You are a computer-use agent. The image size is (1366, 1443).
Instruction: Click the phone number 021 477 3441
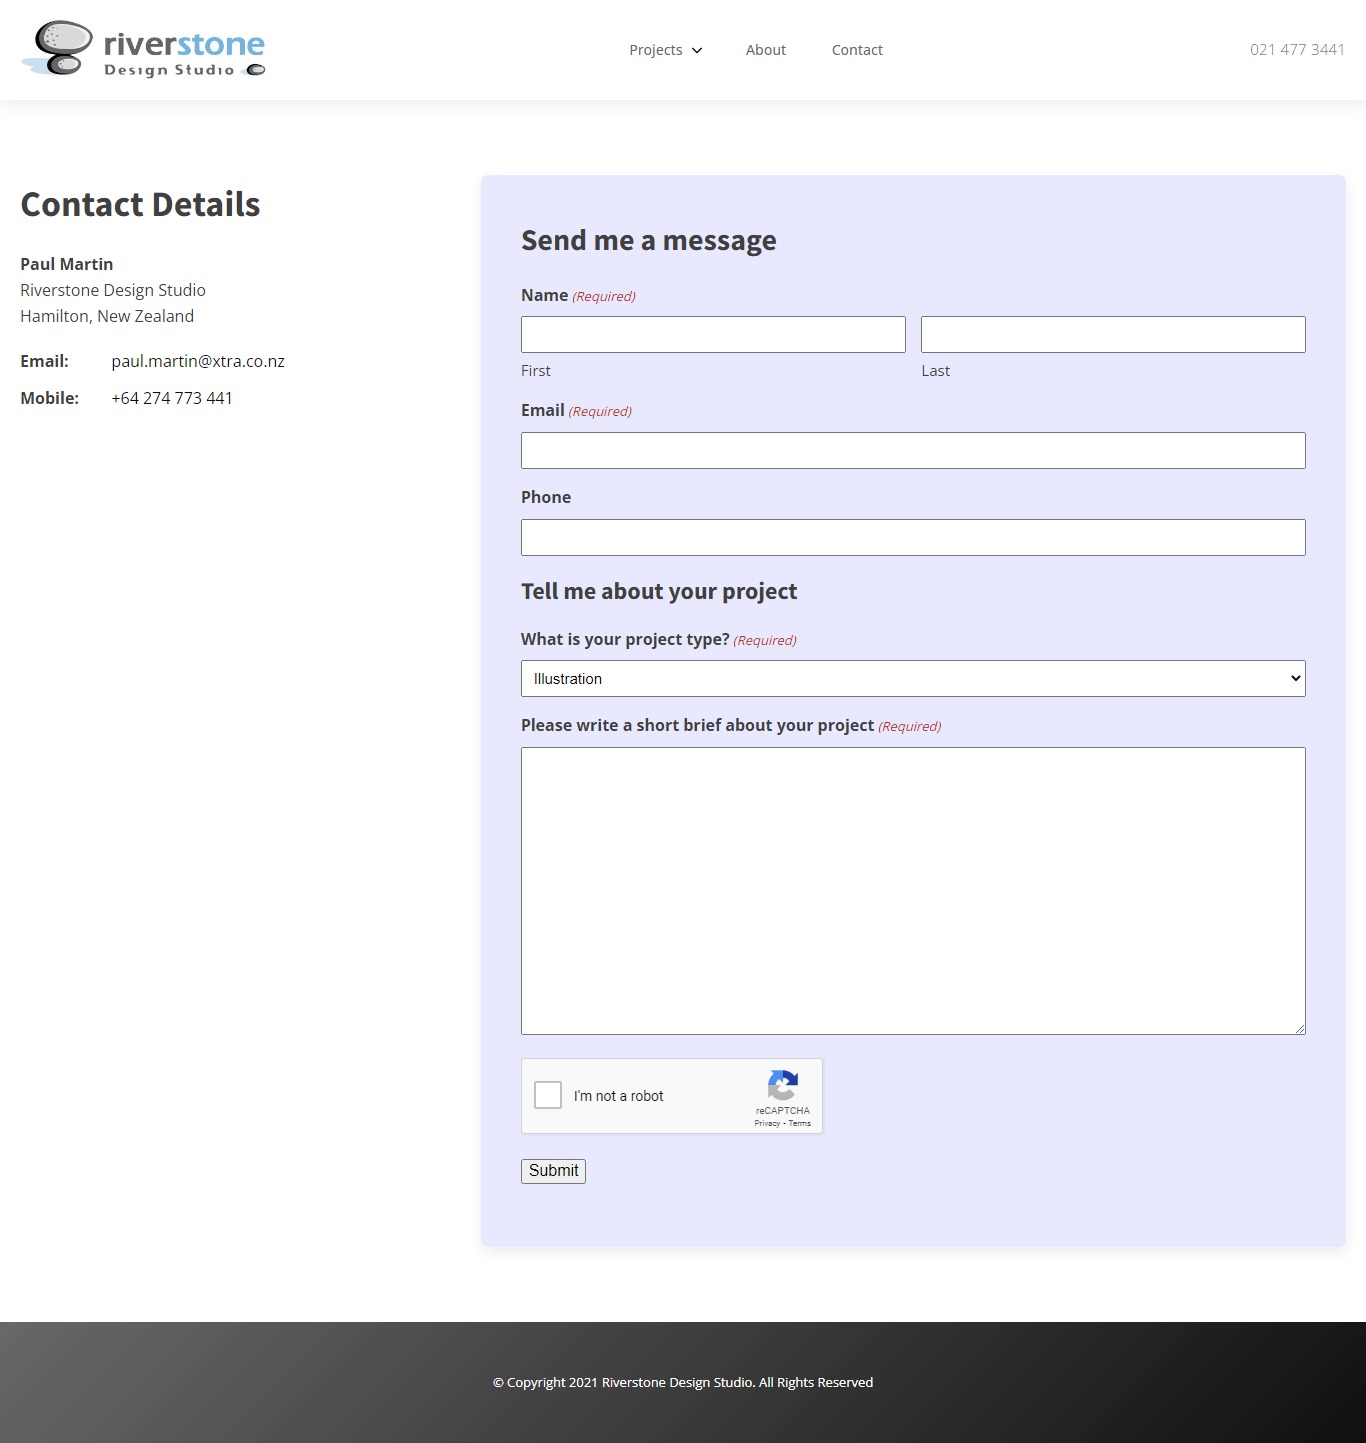pyautogui.click(x=1296, y=48)
